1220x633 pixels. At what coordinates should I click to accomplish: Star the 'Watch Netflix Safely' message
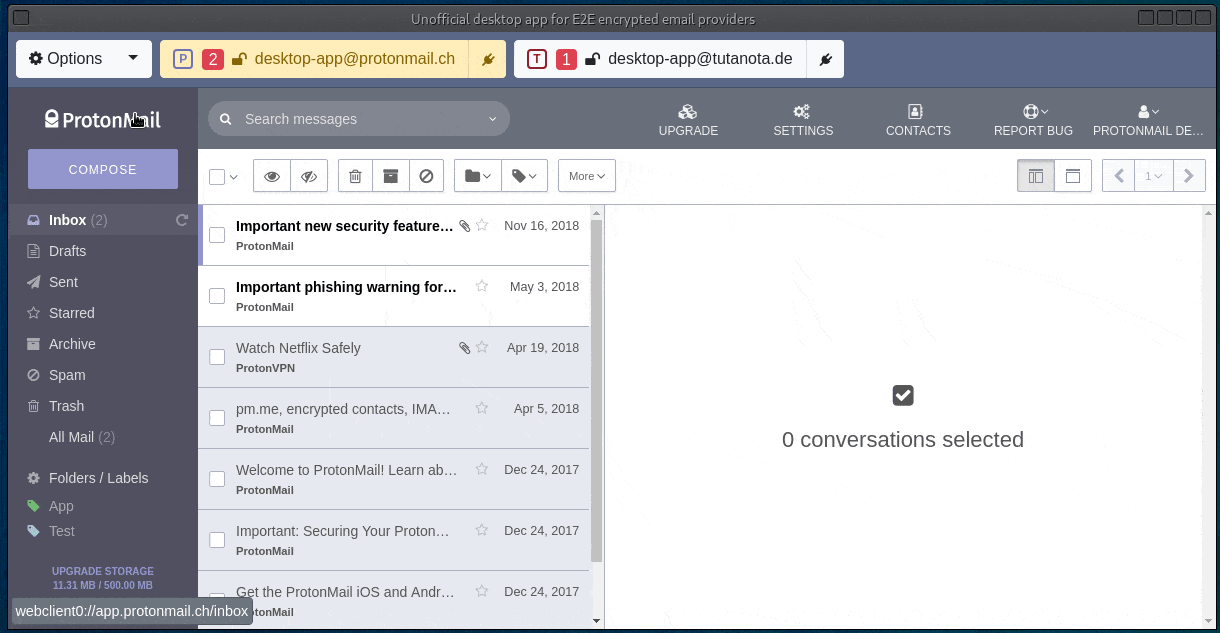[482, 348]
